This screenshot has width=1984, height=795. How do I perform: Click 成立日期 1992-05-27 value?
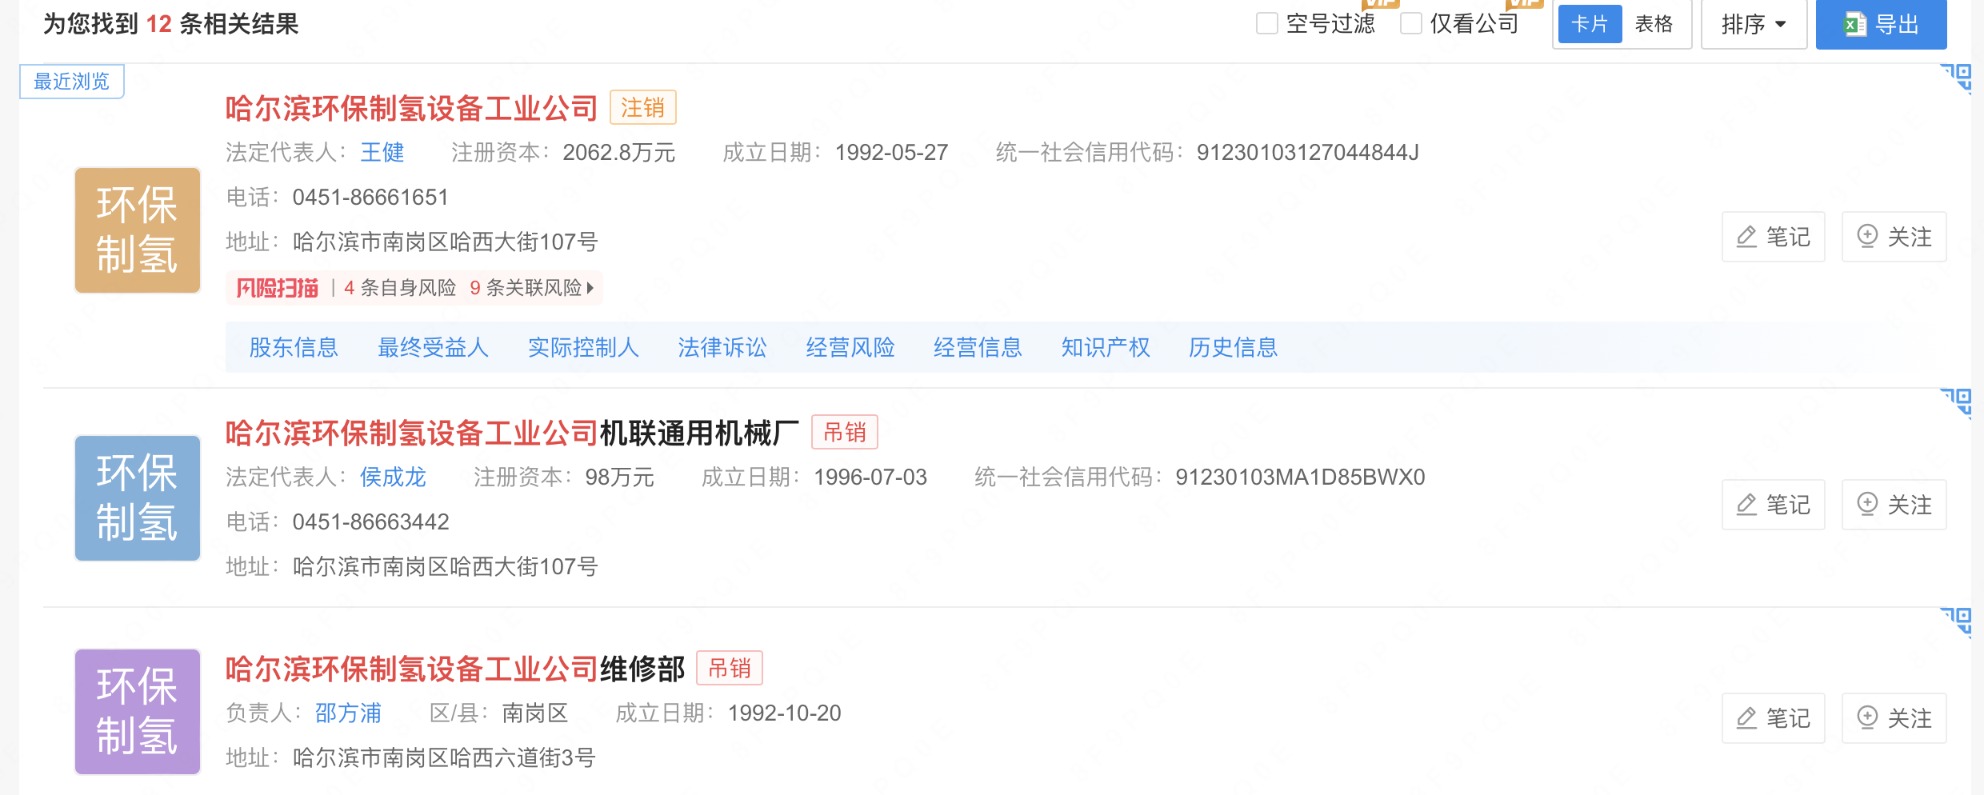[892, 152]
